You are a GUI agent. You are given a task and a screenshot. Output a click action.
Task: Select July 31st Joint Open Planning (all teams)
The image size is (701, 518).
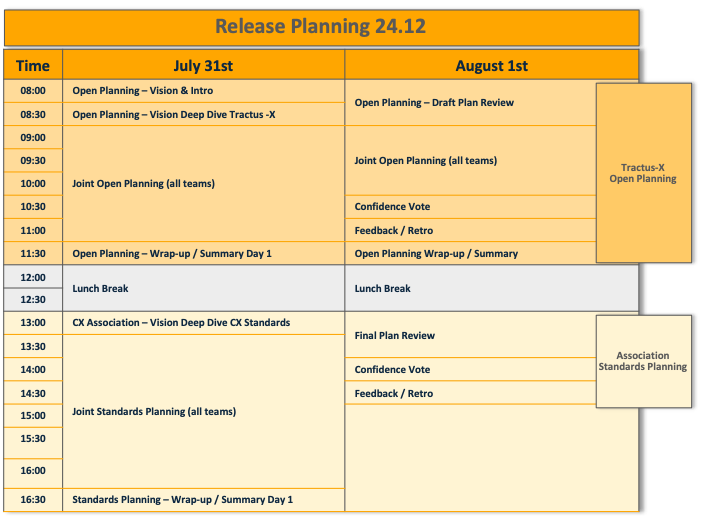(x=203, y=184)
